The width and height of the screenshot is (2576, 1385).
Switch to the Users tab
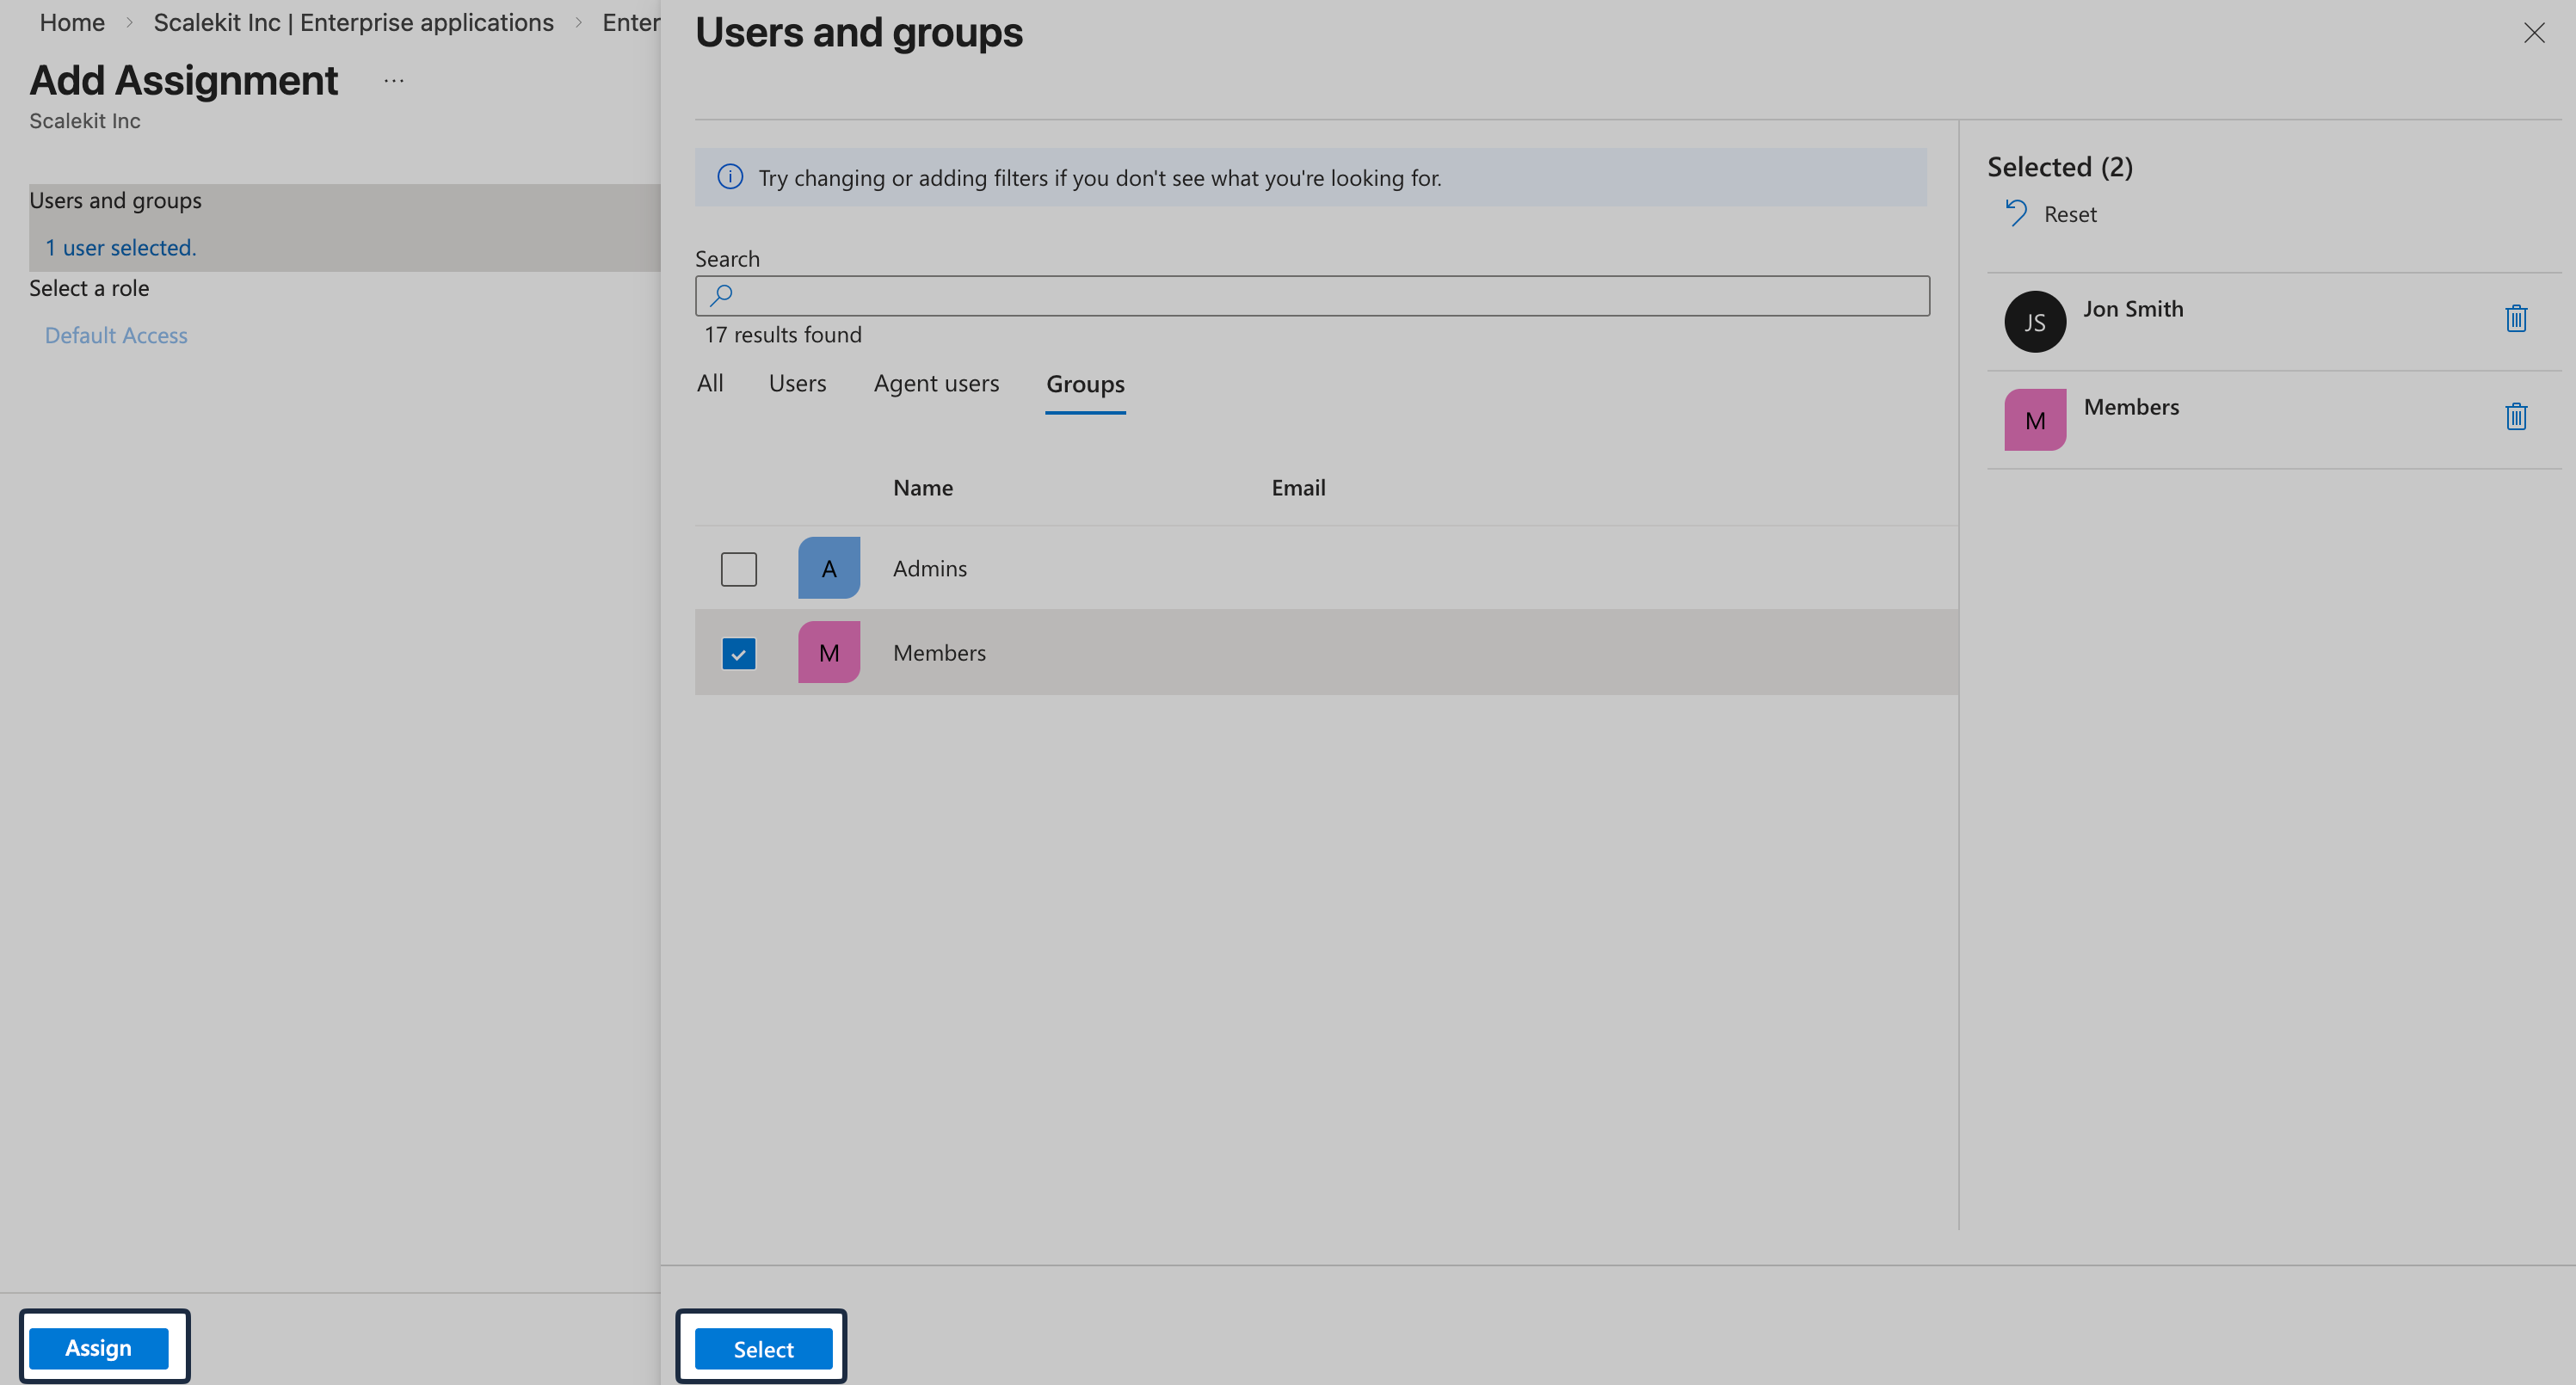797,383
